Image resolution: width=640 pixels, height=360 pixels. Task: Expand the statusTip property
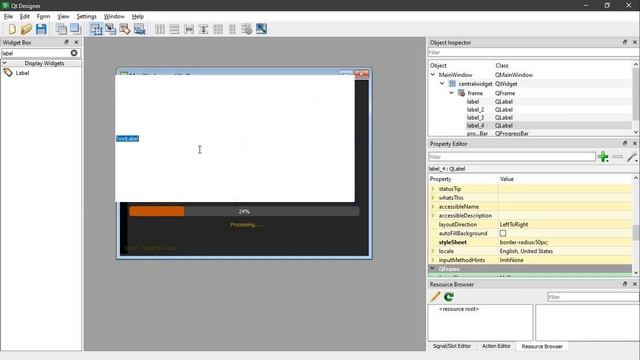(433, 189)
